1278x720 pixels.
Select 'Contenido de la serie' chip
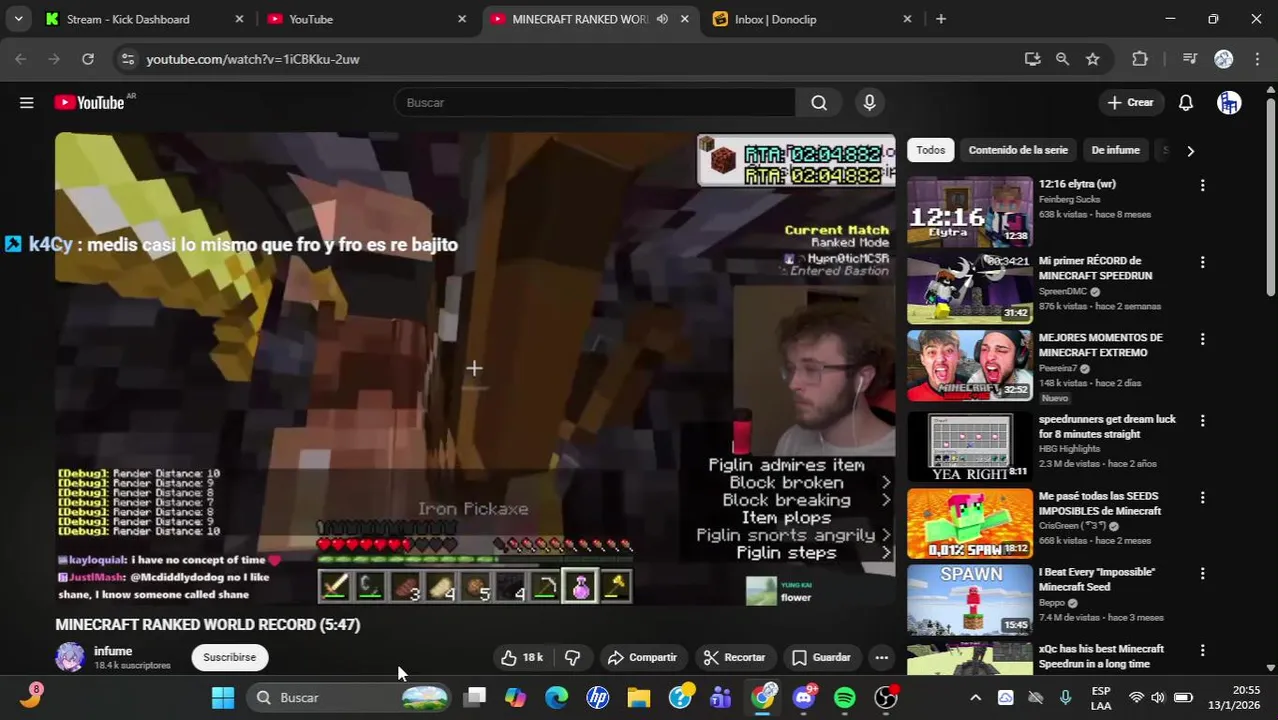pos(1018,150)
